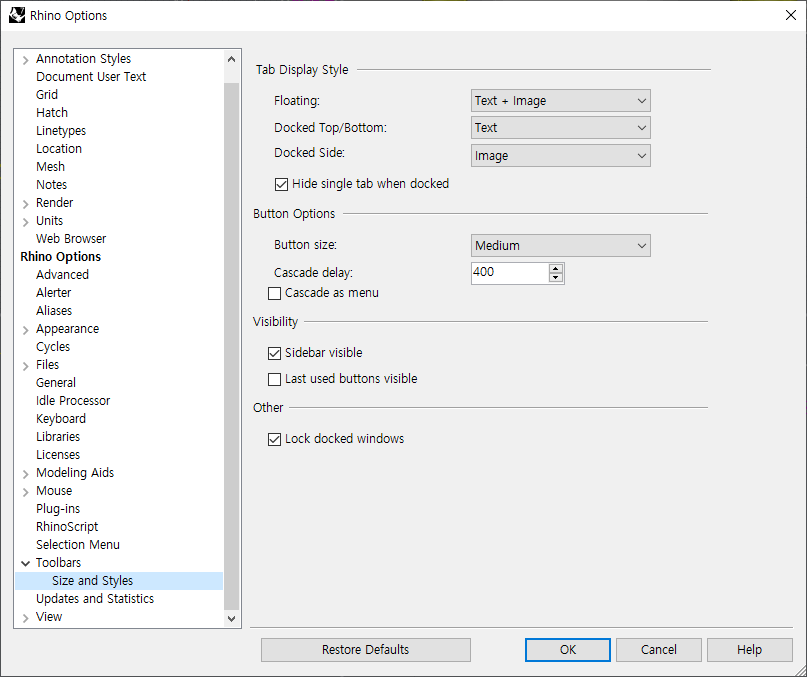Select Cycles in the options tree
807x677 pixels.
coord(53,347)
